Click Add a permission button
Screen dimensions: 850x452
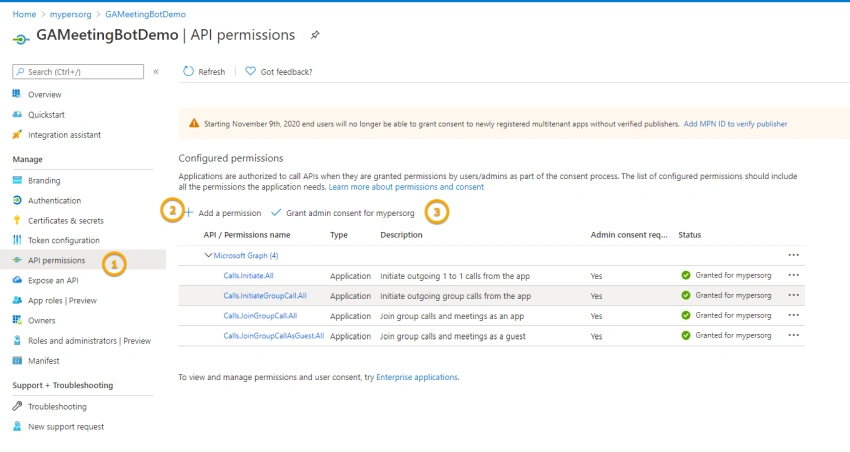point(229,213)
